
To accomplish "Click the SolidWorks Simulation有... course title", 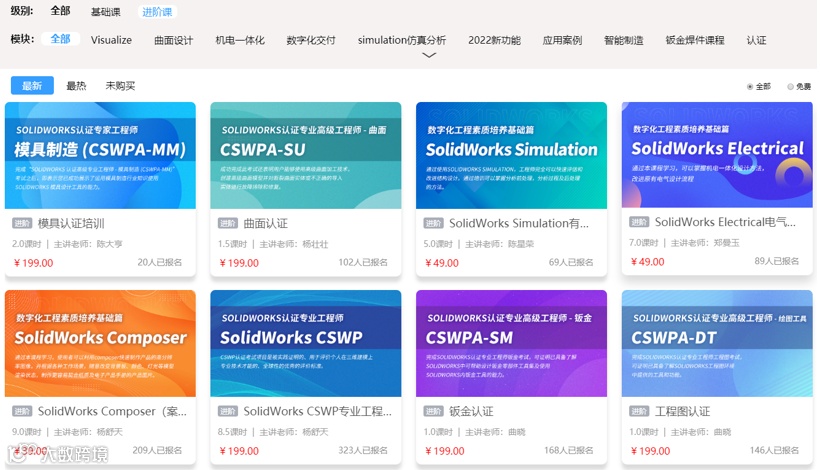I will pyautogui.click(x=519, y=224).
